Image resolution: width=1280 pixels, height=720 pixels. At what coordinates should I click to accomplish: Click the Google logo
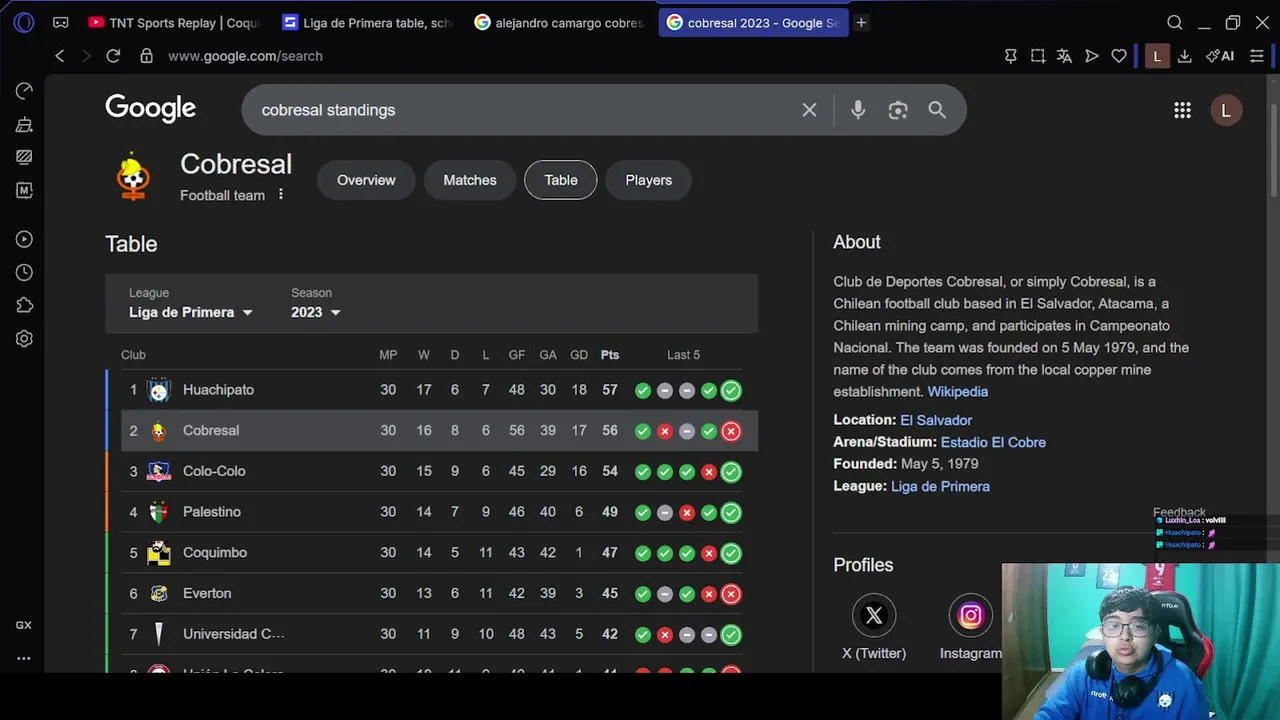[151, 109]
